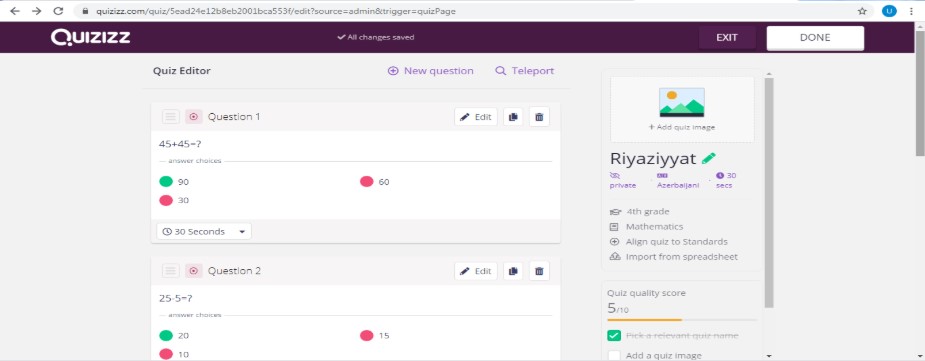Duplicate Question 1 with the copy icon

[x=513, y=117]
